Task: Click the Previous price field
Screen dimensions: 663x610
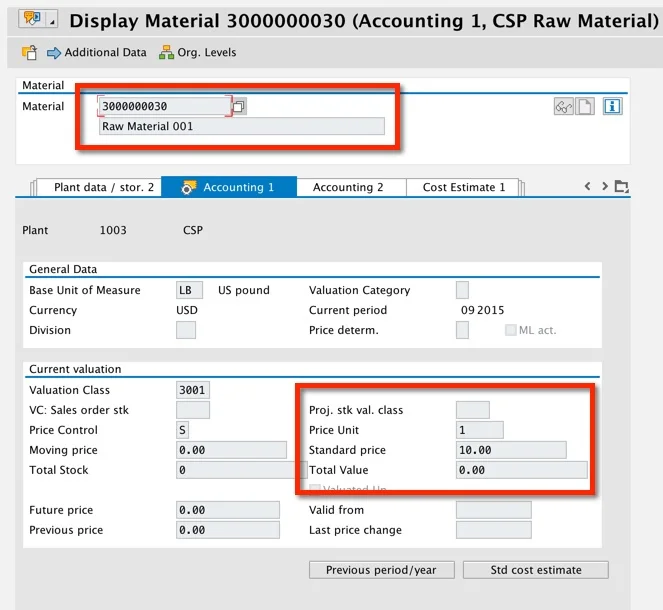Action: 228,530
